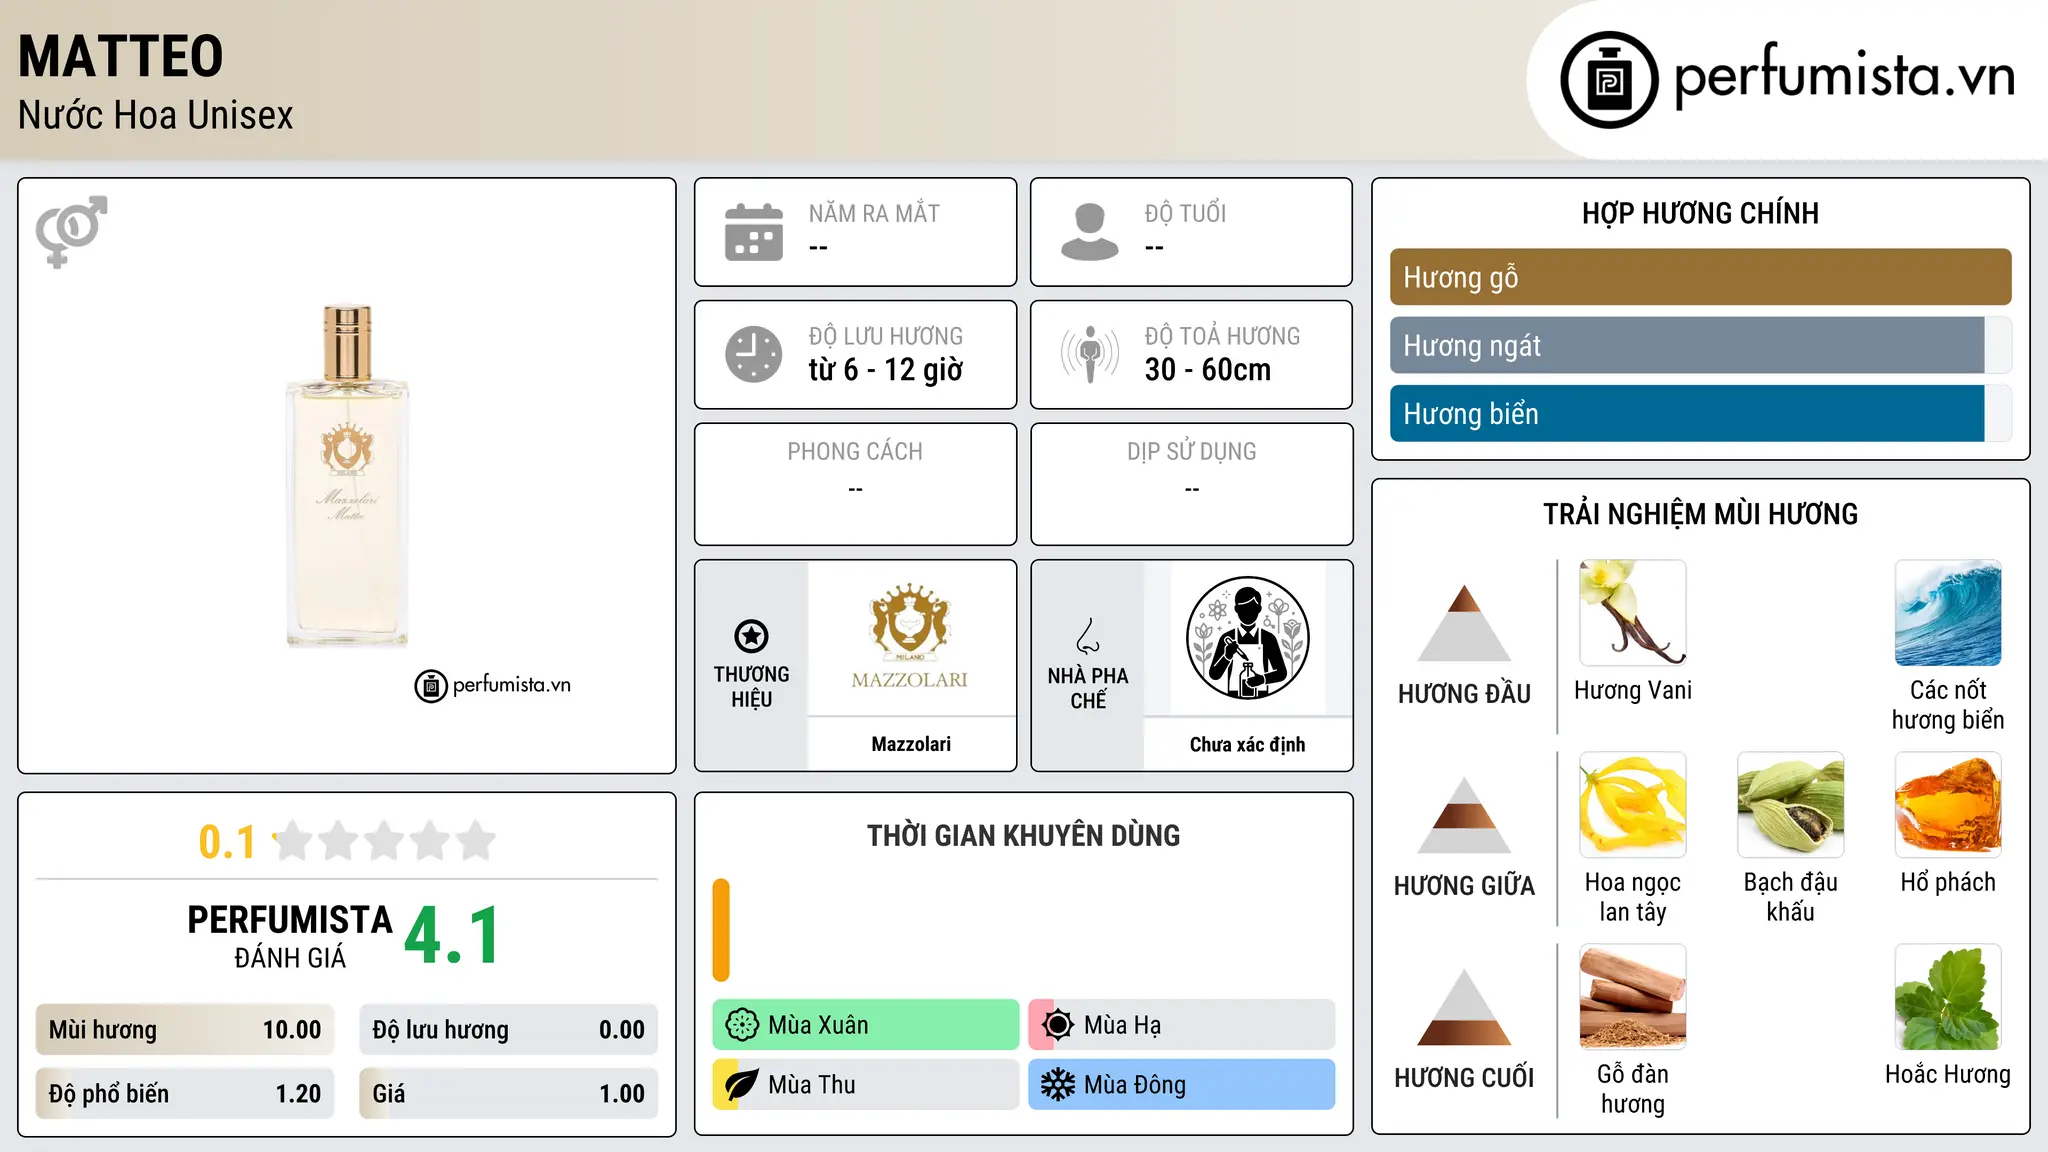
Task: Click the MATTEO product title
Action: pyautogui.click(x=120, y=56)
